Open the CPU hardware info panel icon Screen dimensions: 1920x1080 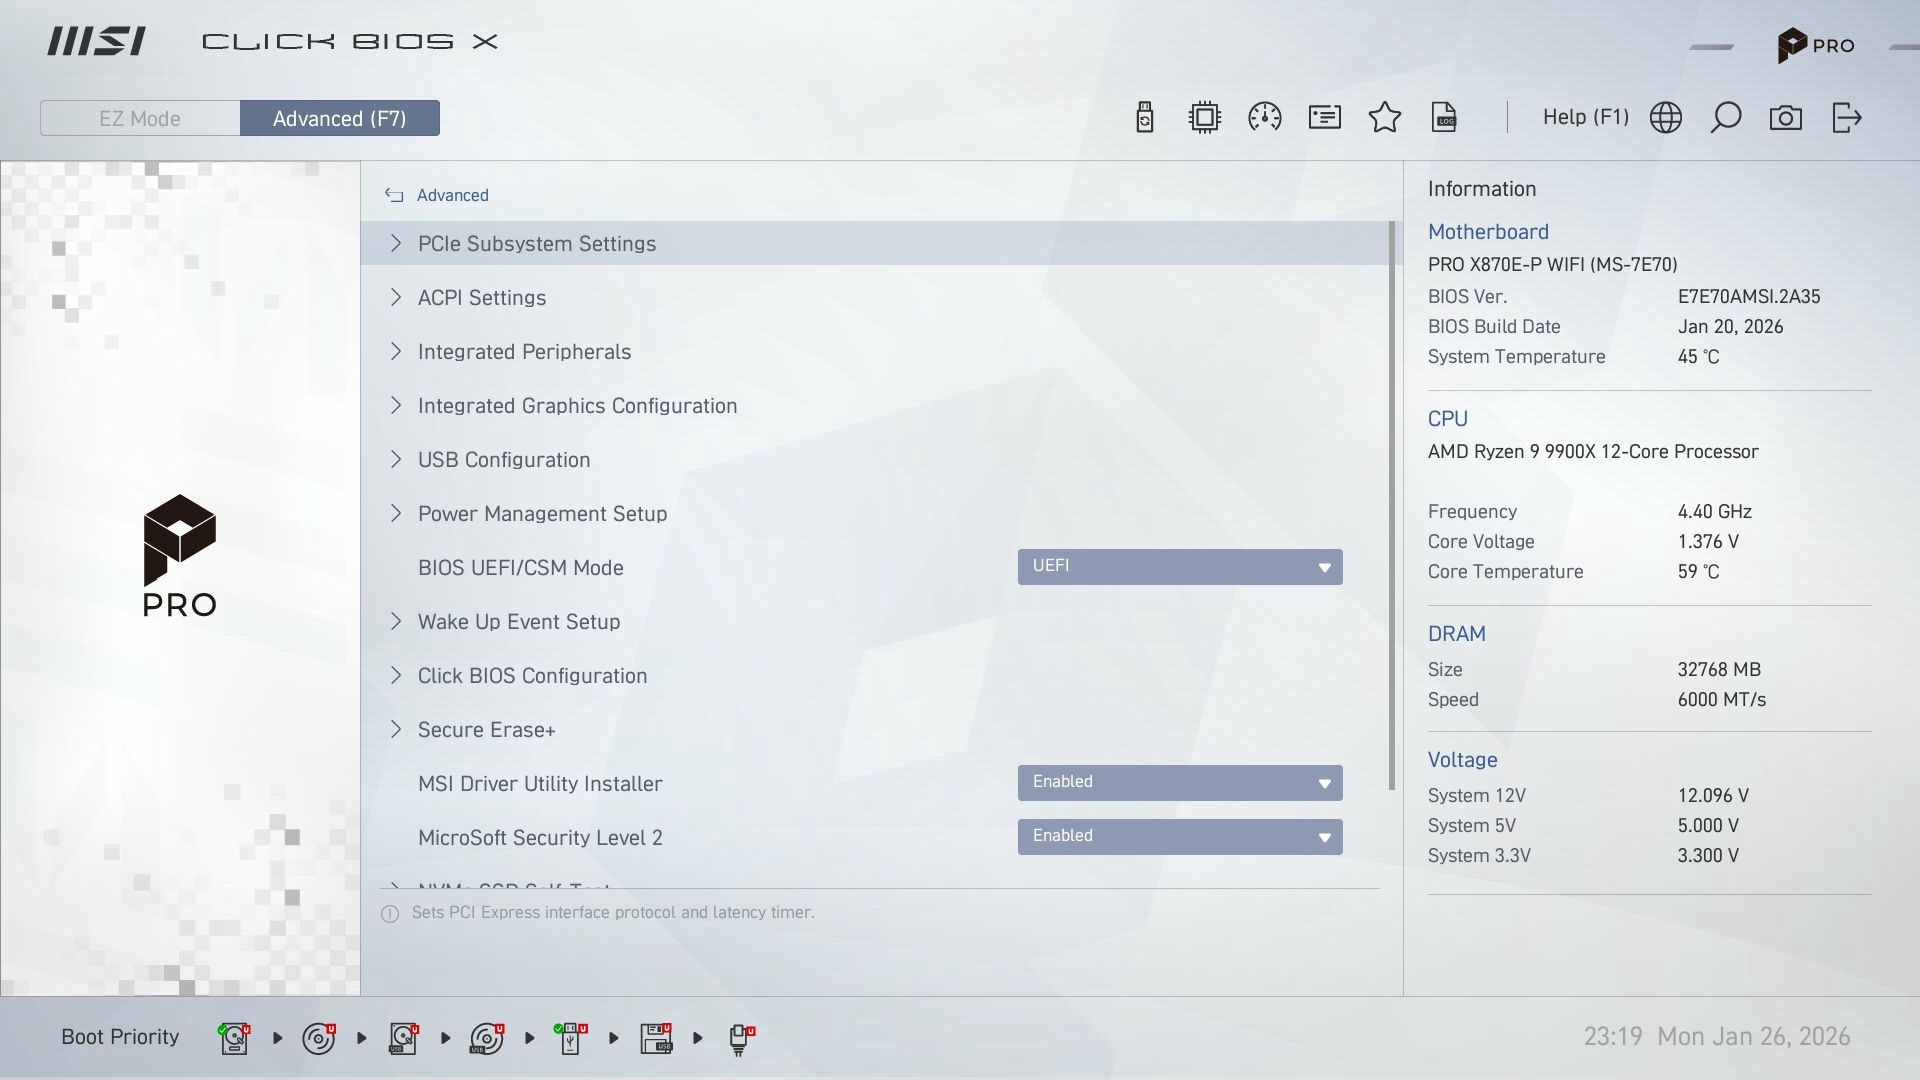tap(1204, 117)
